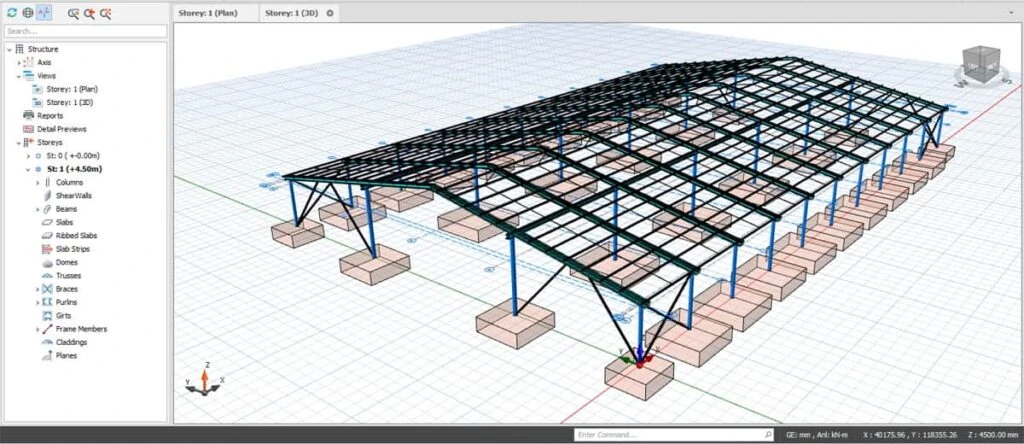Click the Frame Members icon
Screen dimensions: 1024x444
coord(47,329)
